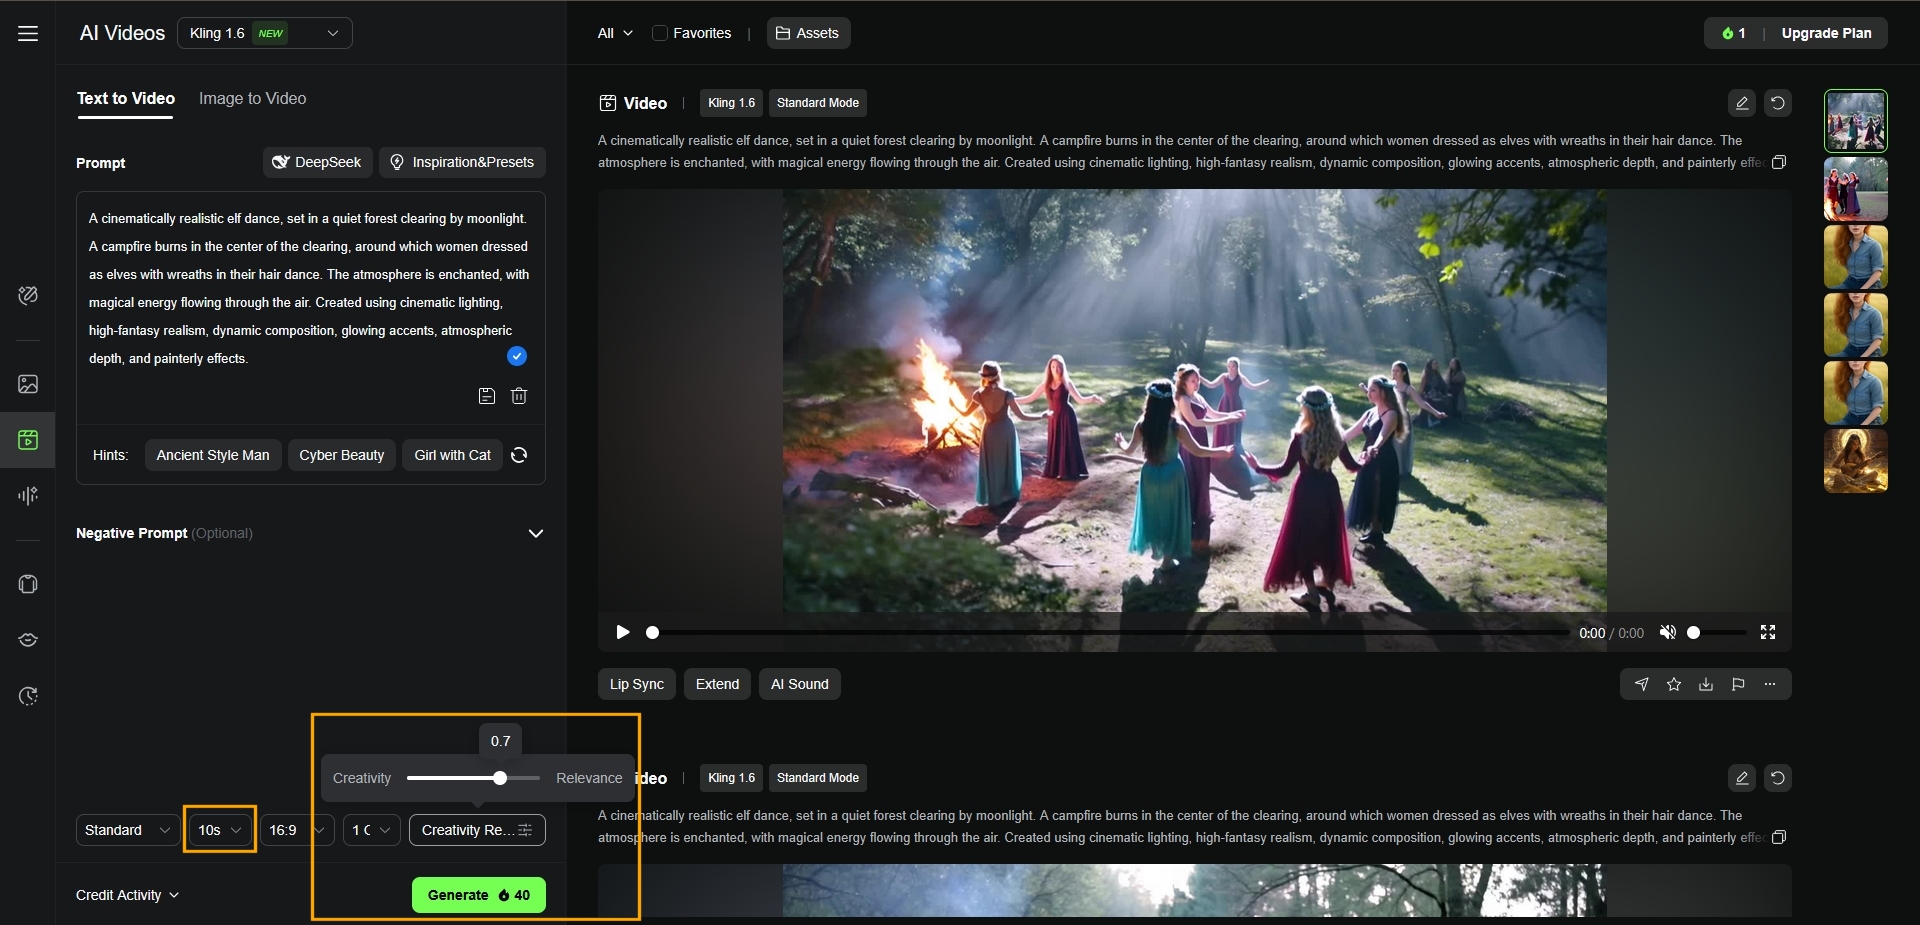Tick the Favorites checkbox

660,33
